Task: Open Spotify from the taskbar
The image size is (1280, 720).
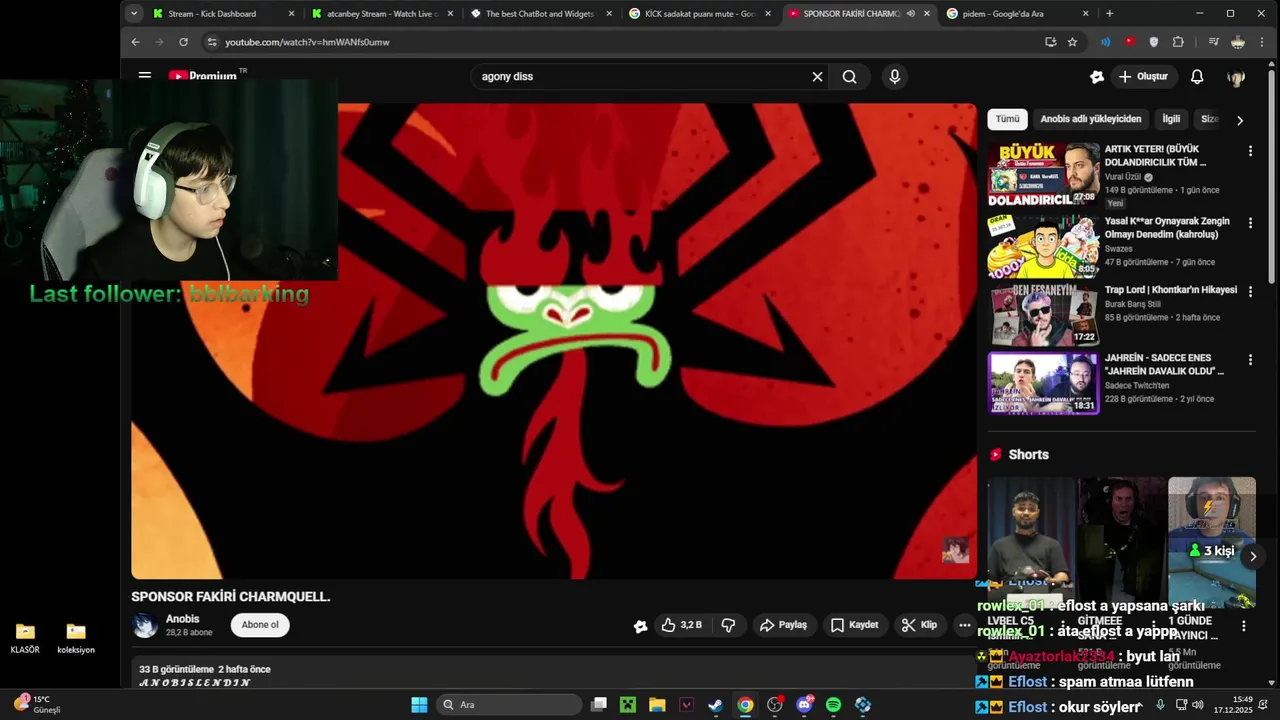Action: click(x=833, y=705)
